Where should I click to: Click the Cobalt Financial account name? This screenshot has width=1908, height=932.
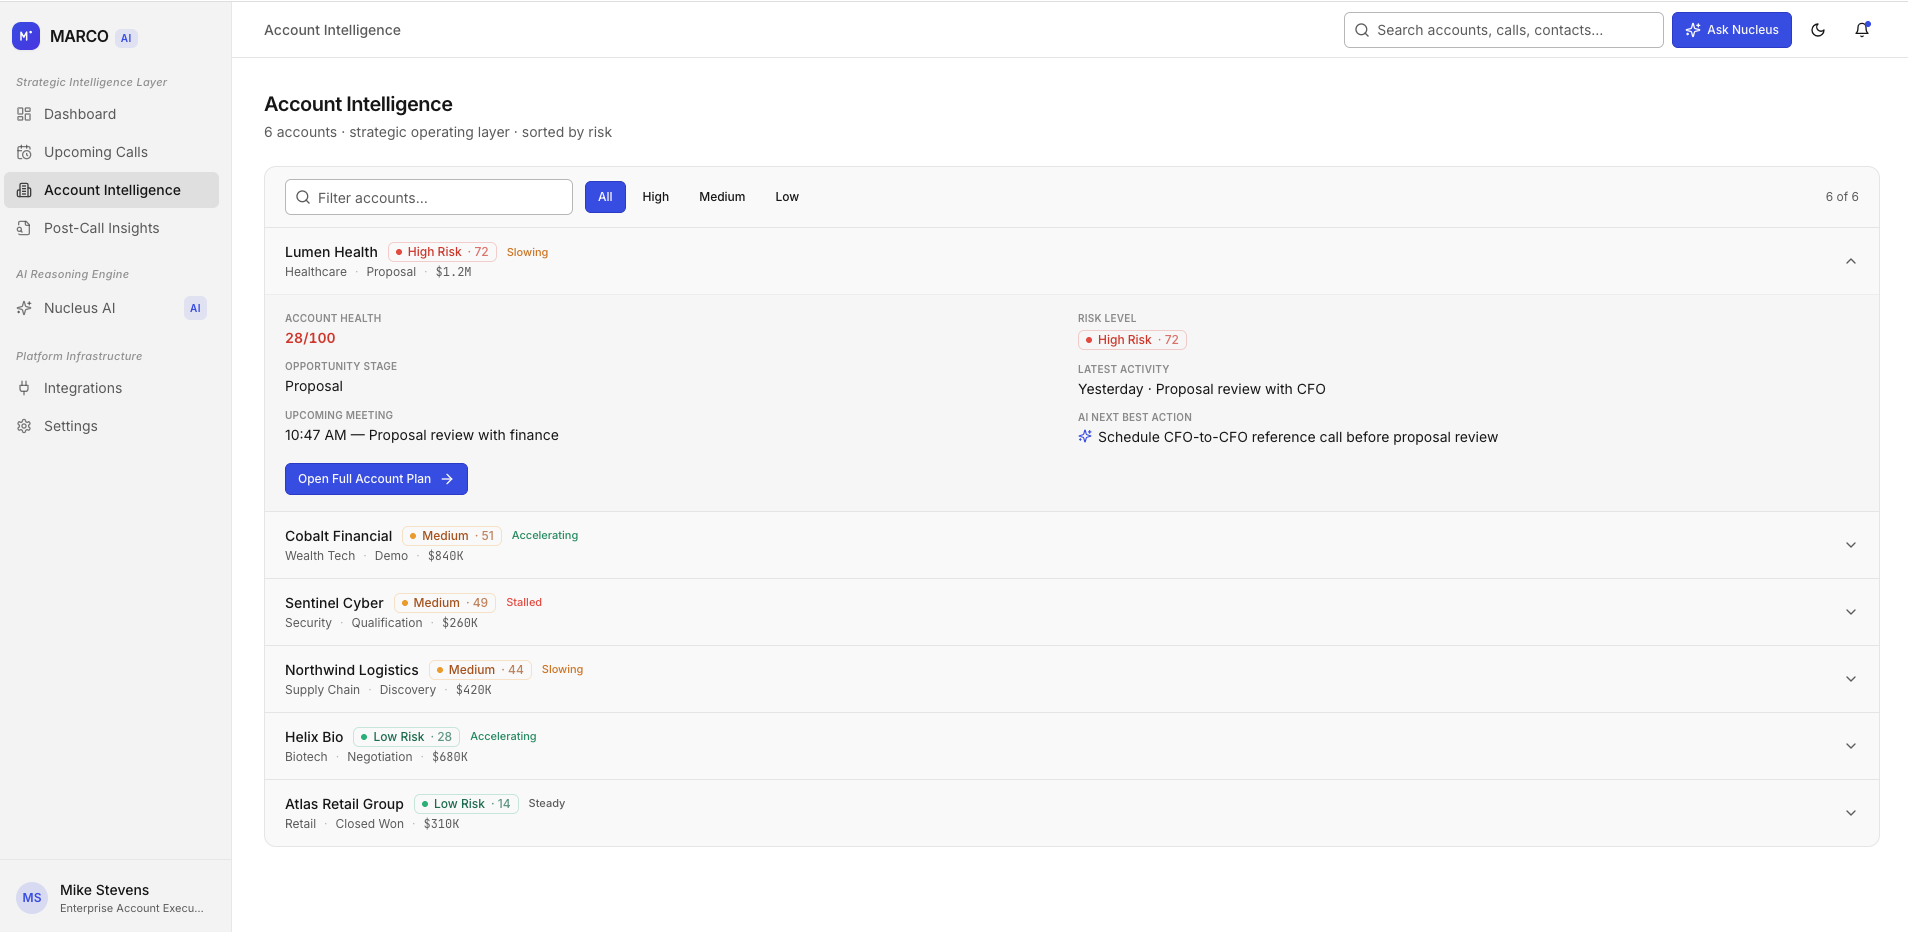point(338,536)
